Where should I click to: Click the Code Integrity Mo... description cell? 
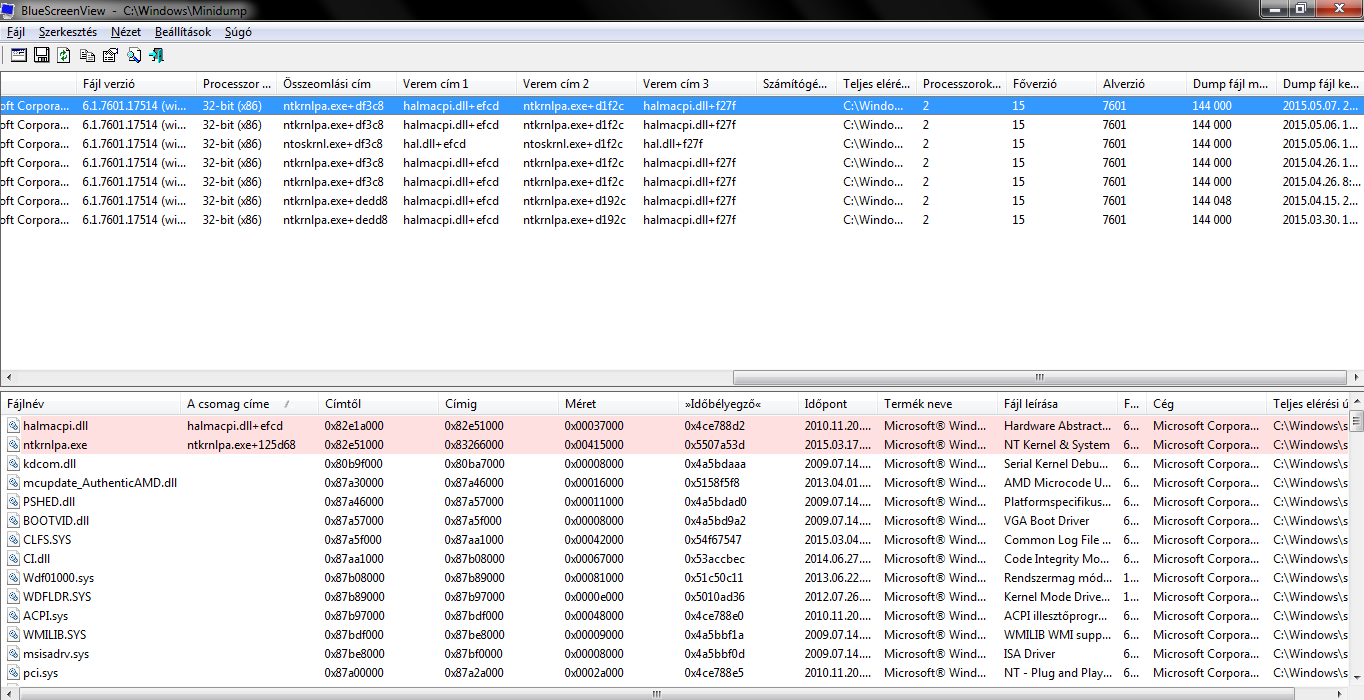1057,559
